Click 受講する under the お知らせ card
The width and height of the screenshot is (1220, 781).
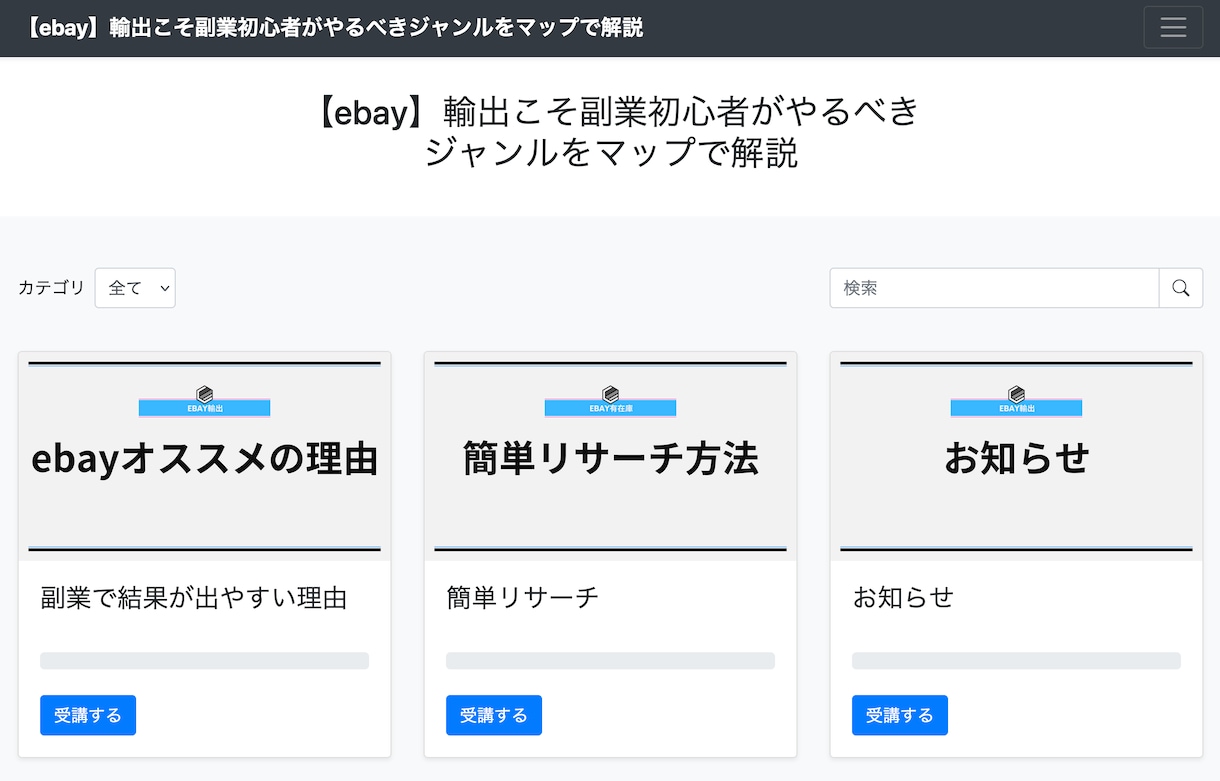(900, 715)
